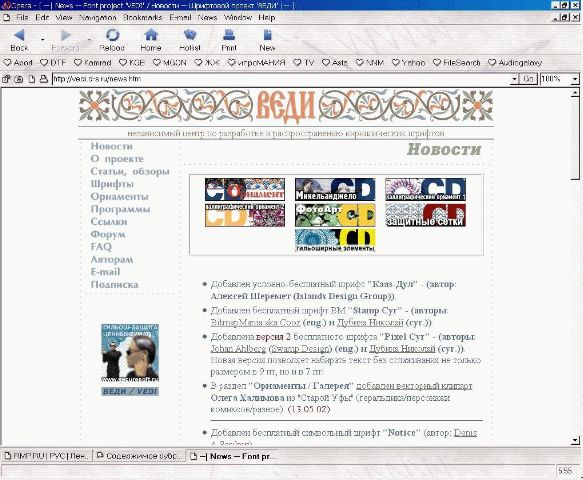Viewport: 583px width, 480px height.
Task: Open the News menu
Action: (207, 17)
